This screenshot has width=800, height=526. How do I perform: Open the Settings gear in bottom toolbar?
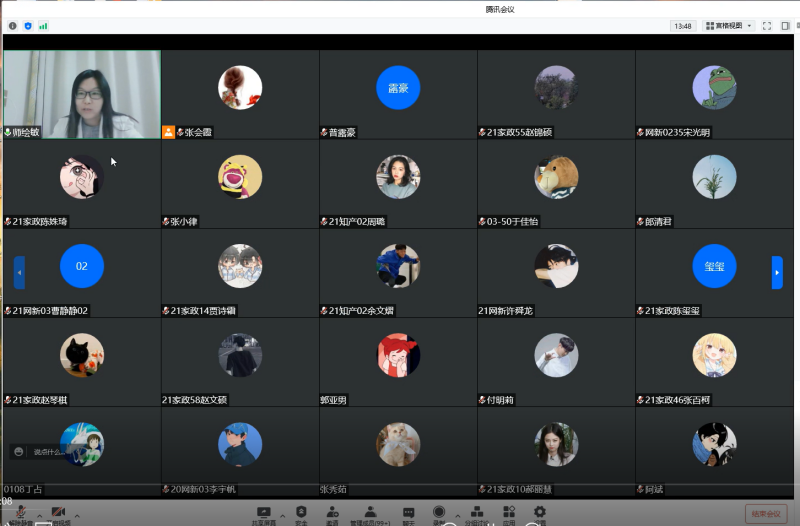click(x=540, y=512)
